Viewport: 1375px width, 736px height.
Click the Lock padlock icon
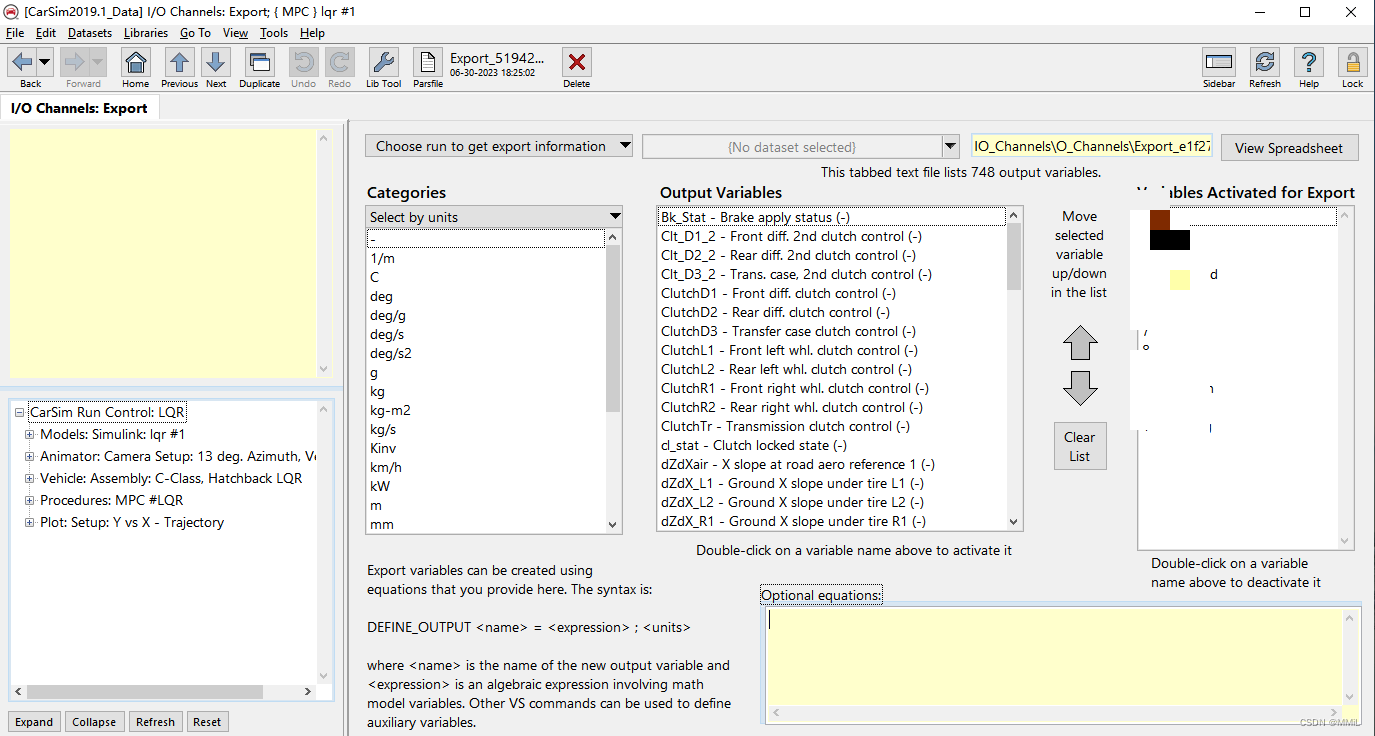[x=1352, y=63]
